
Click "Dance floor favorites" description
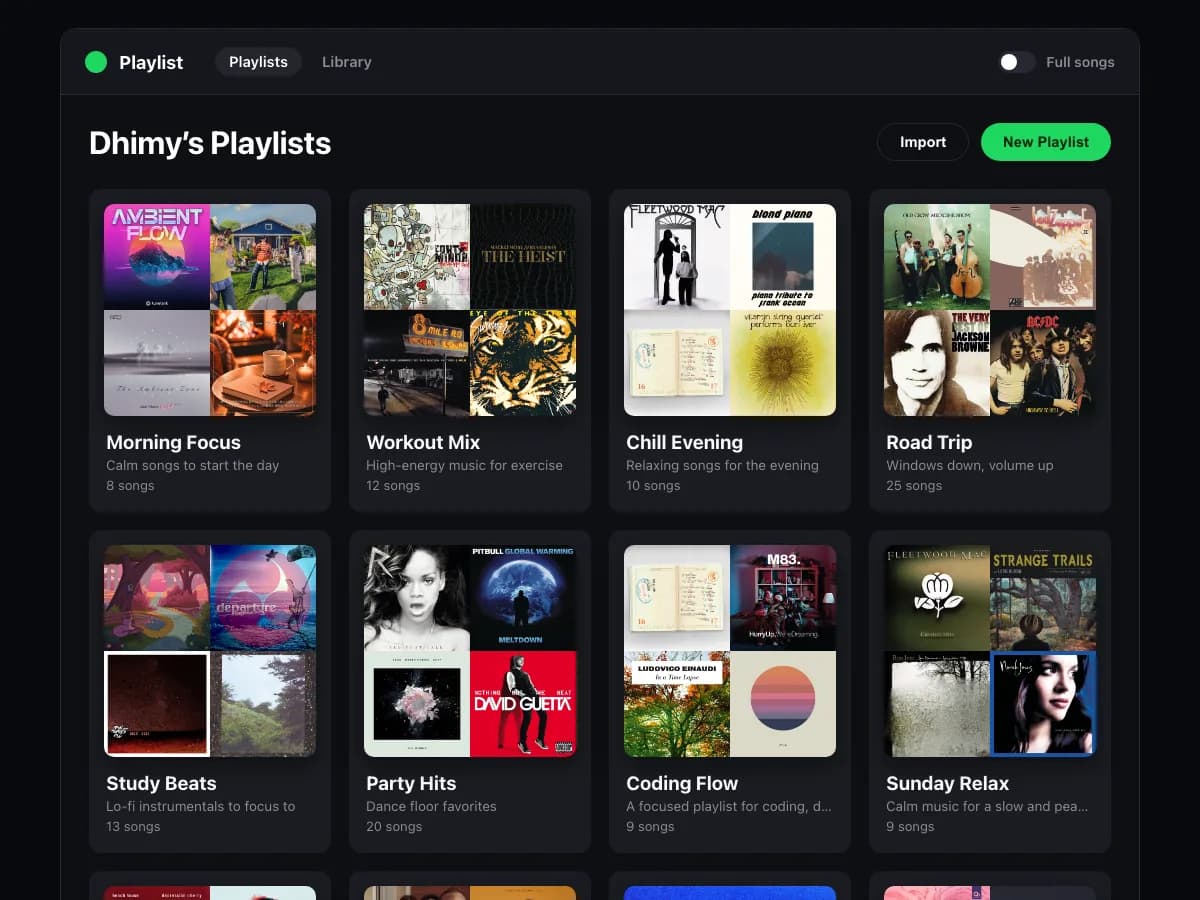click(431, 806)
